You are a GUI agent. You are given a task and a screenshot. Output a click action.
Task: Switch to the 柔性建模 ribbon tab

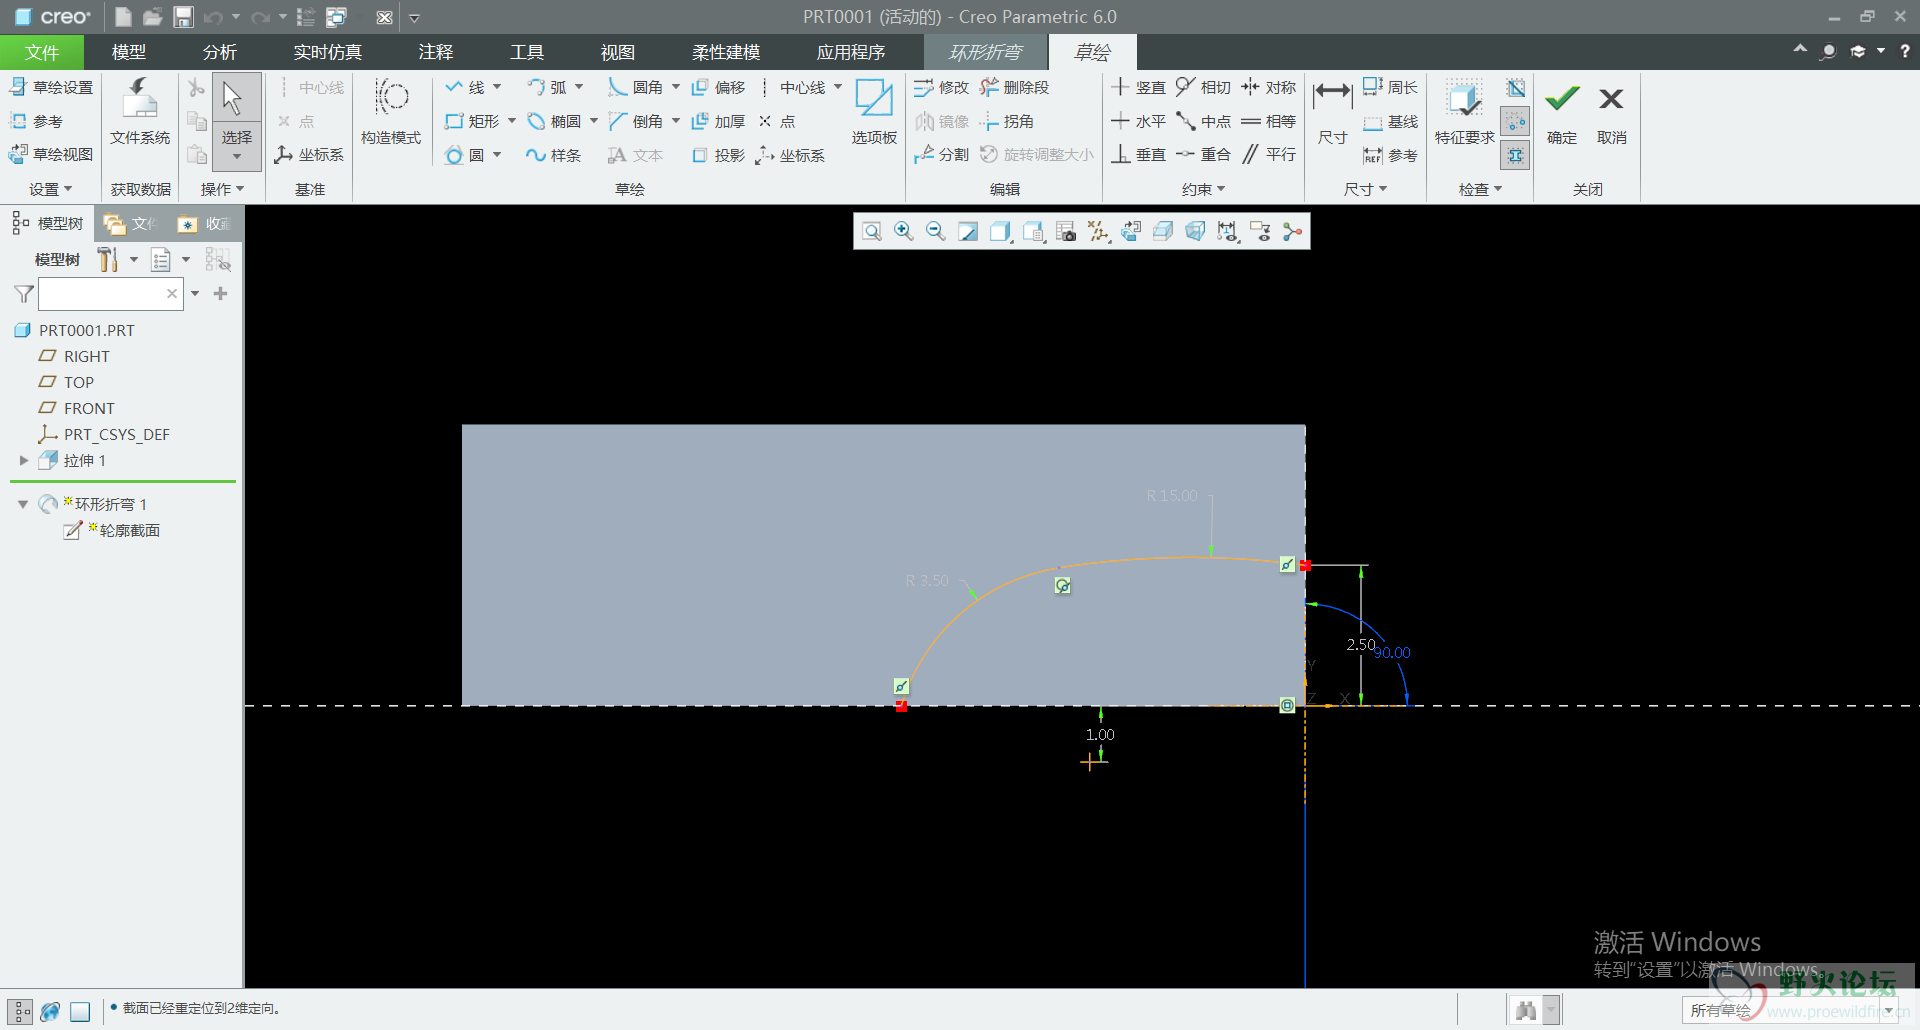pos(726,52)
